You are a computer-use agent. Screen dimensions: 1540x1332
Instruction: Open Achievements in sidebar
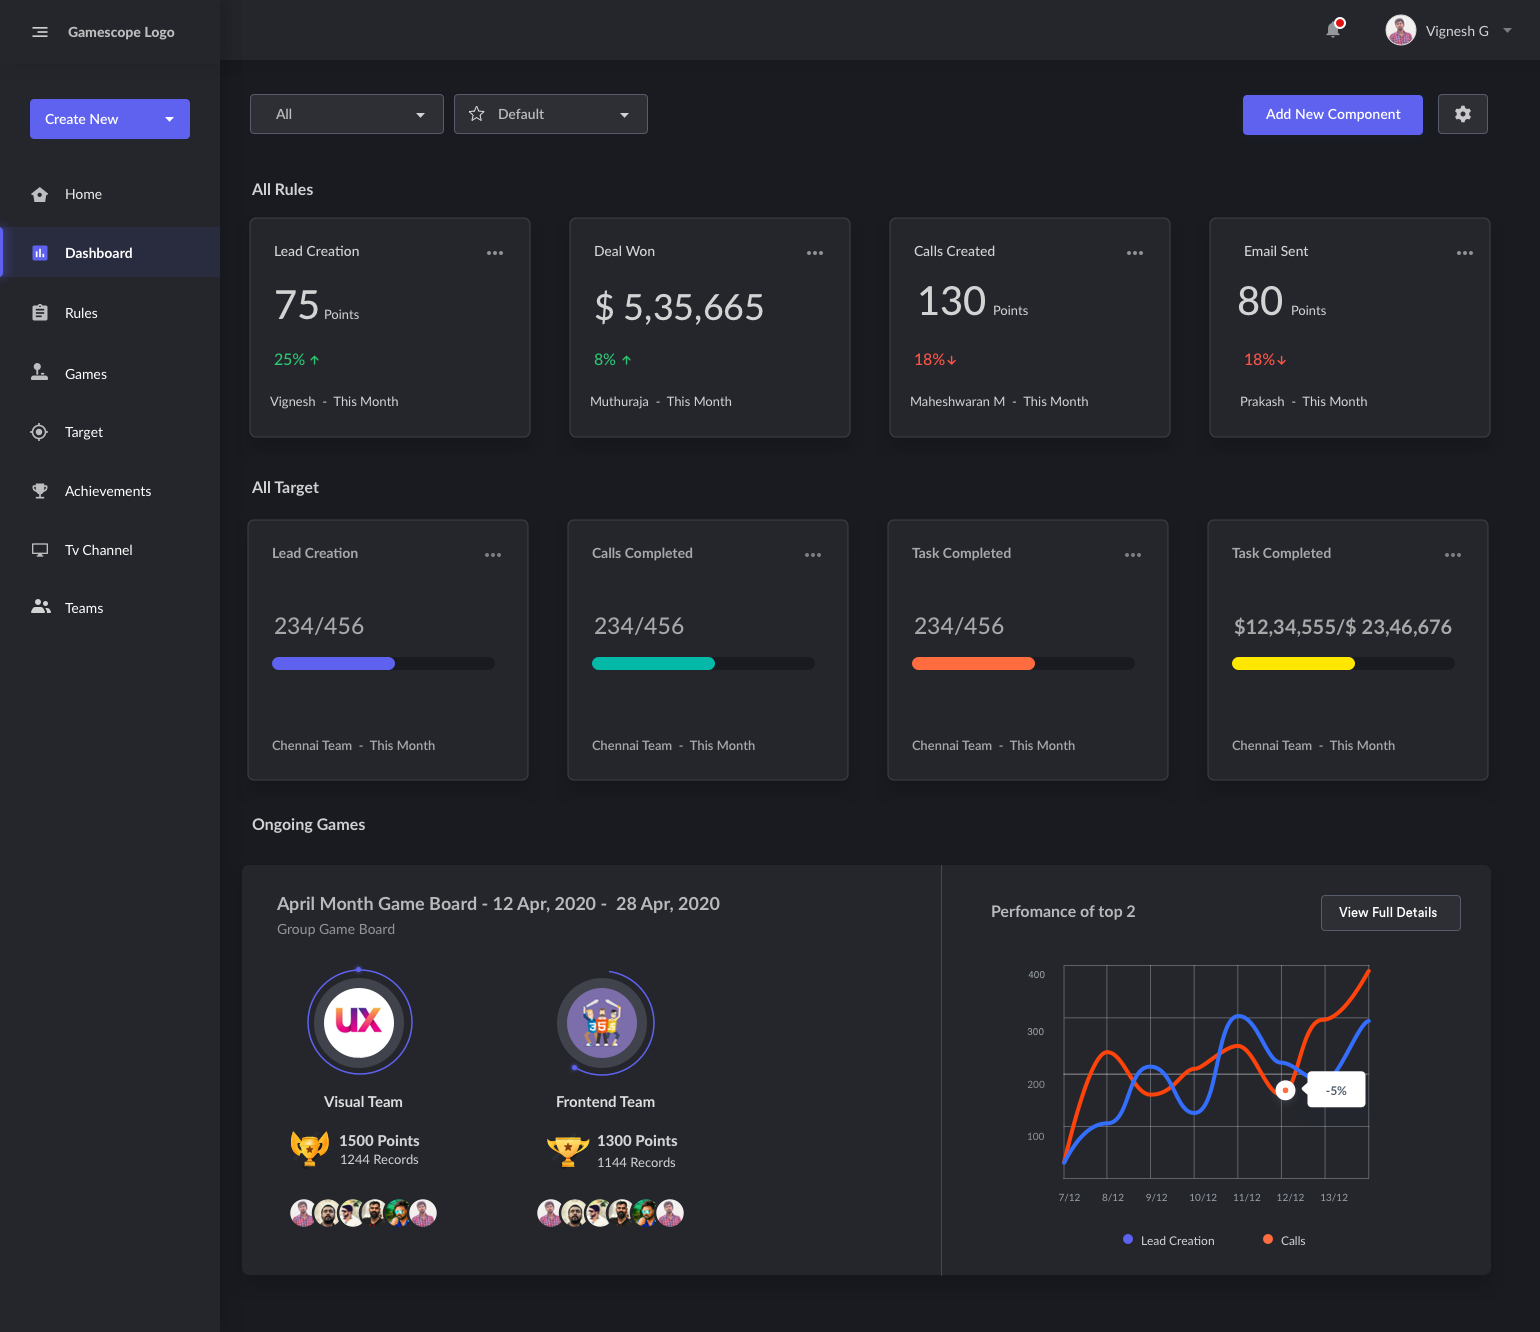(x=110, y=491)
